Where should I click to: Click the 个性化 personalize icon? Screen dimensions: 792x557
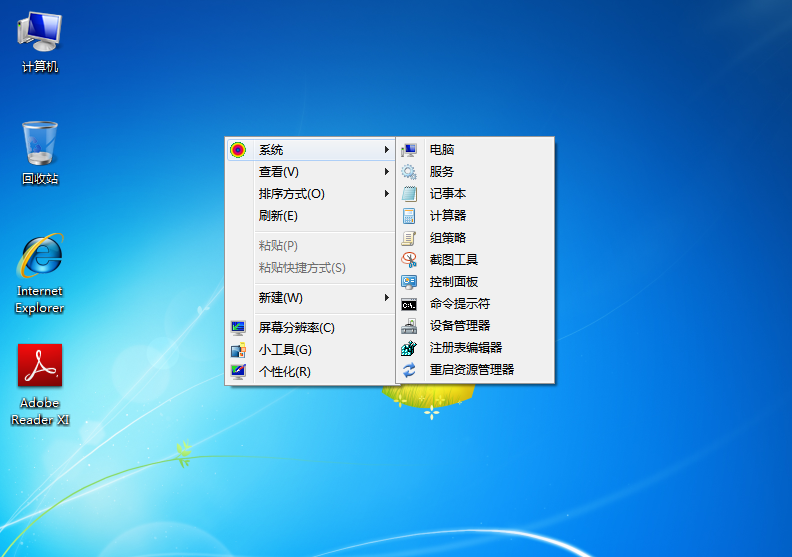[238, 372]
